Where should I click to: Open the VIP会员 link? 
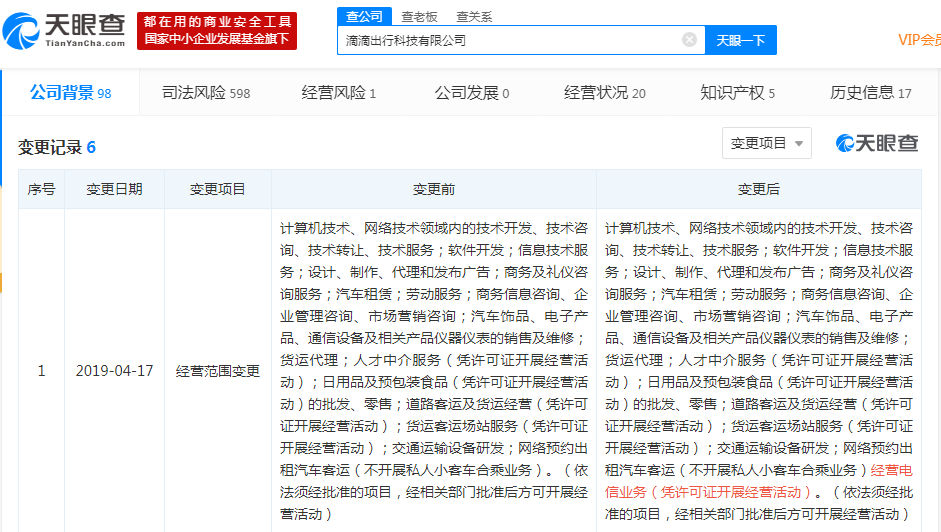919,40
